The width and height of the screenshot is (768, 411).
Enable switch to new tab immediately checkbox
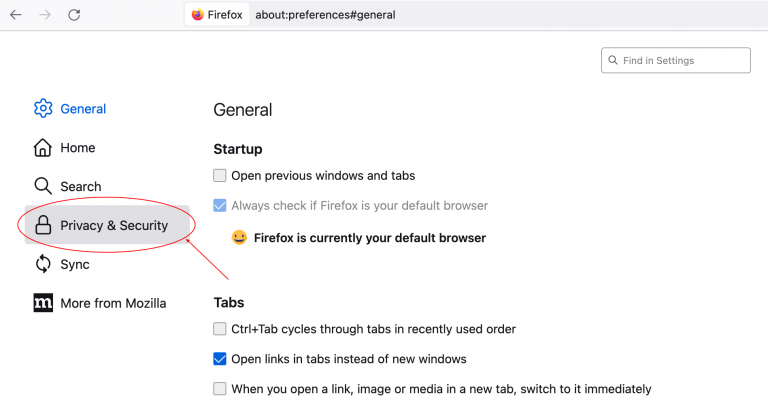point(220,389)
